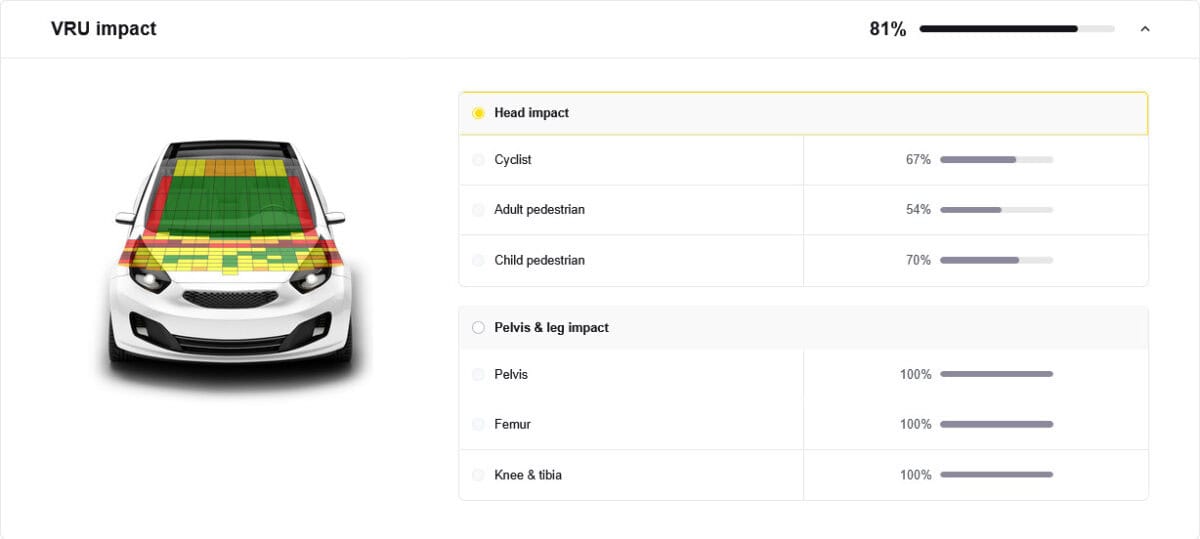Select the Pelvis & leg impact radio button
Viewport: 1200px width, 539px height.
click(x=478, y=327)
